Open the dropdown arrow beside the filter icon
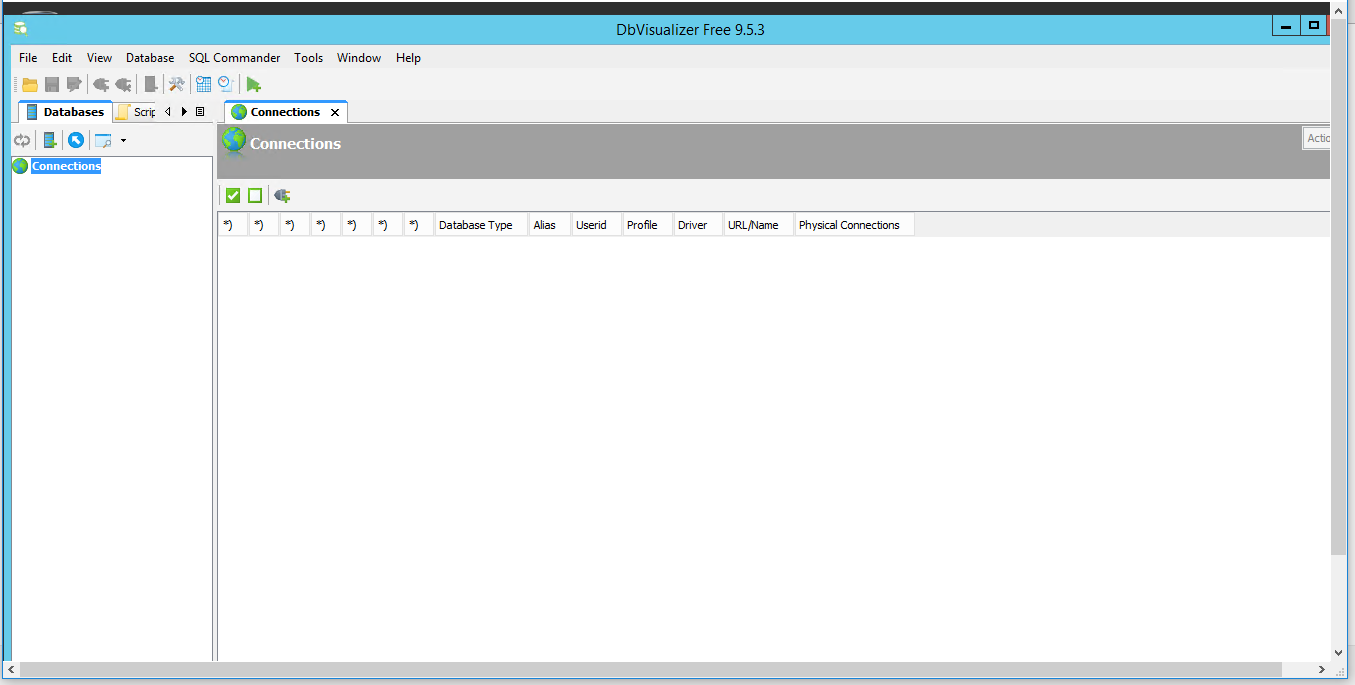The width and height of the screenshot is (1355, 685). [x=123, y=141]
